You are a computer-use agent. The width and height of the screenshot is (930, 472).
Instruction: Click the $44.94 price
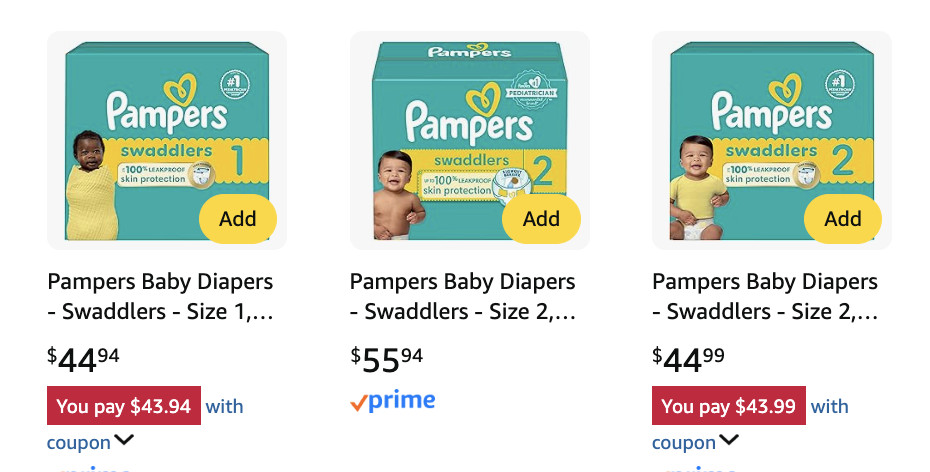(x=84, y=357)
